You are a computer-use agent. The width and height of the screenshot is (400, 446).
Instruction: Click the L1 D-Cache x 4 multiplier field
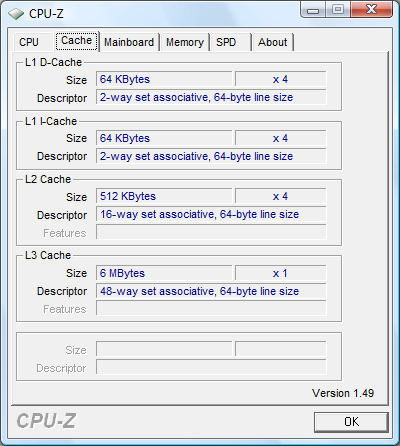point(280,79)
